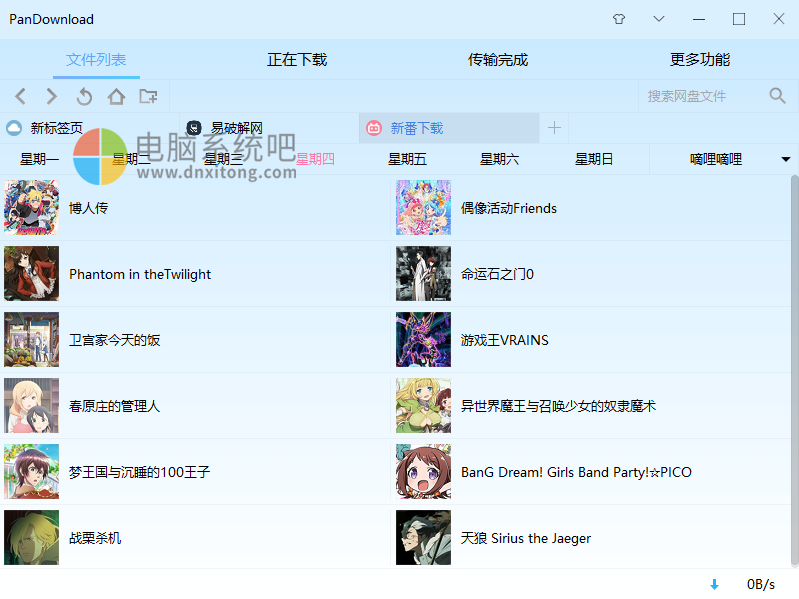The width and height of the screenshot is (799, 599).
Task: Click the 博人传 thumbnail
Action: tap(32, 207)
